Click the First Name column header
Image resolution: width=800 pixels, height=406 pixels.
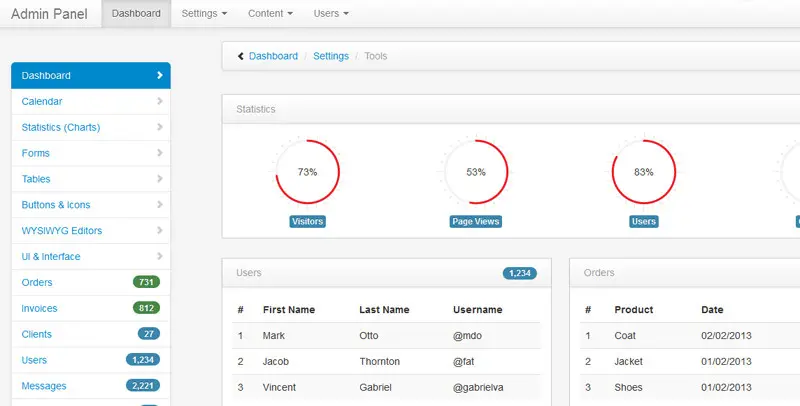pos(289,310)
